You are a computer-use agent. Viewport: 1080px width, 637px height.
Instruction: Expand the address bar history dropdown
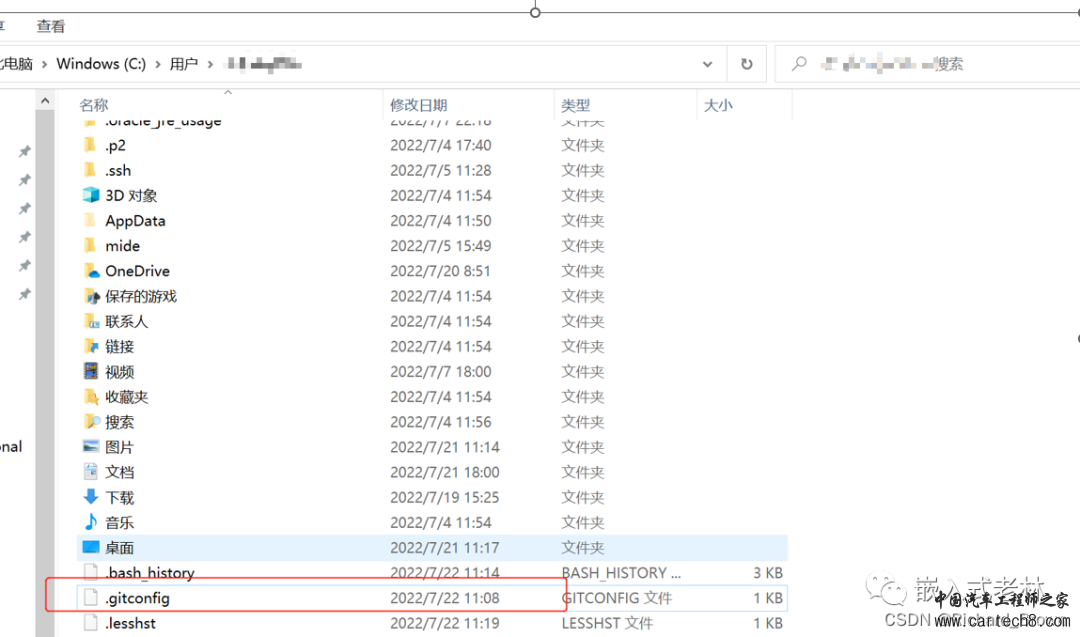(x=707, y=64)
